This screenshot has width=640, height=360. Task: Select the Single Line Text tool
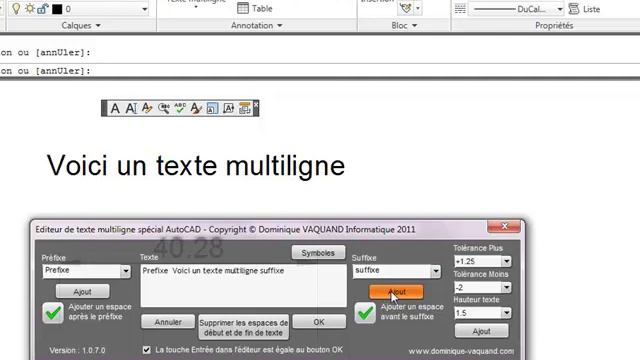point(131,109)
